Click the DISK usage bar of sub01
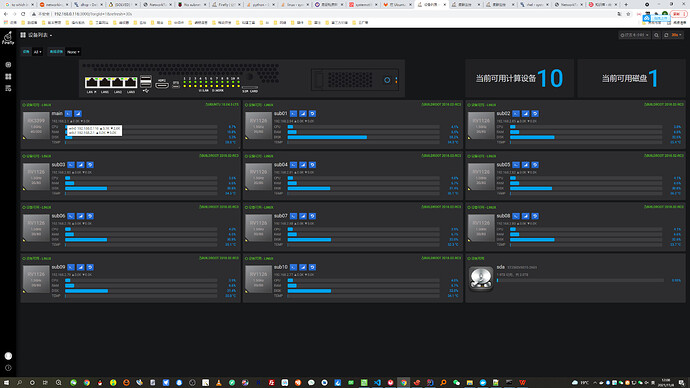This screenshot has width=690, height=388. [x=363, y=137]
